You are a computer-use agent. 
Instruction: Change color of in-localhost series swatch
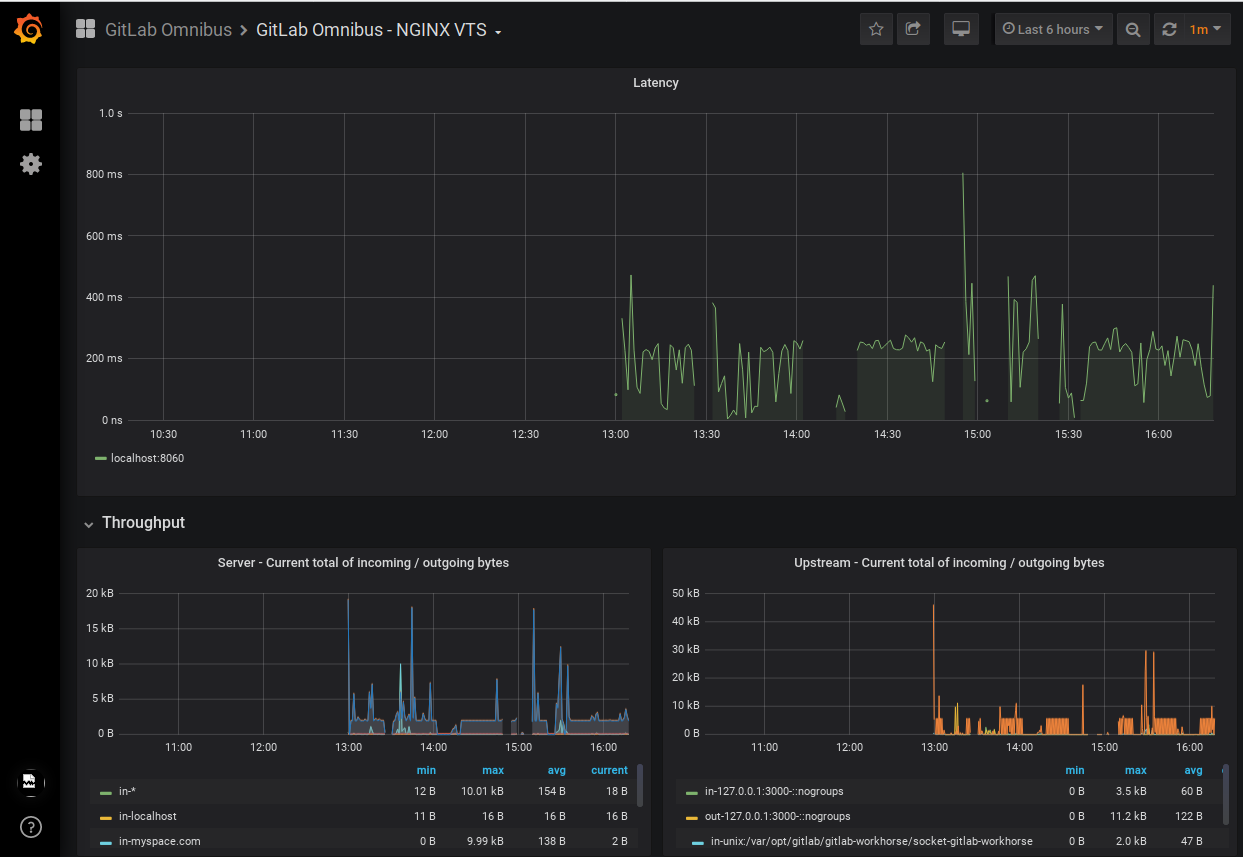click(106, 817)
